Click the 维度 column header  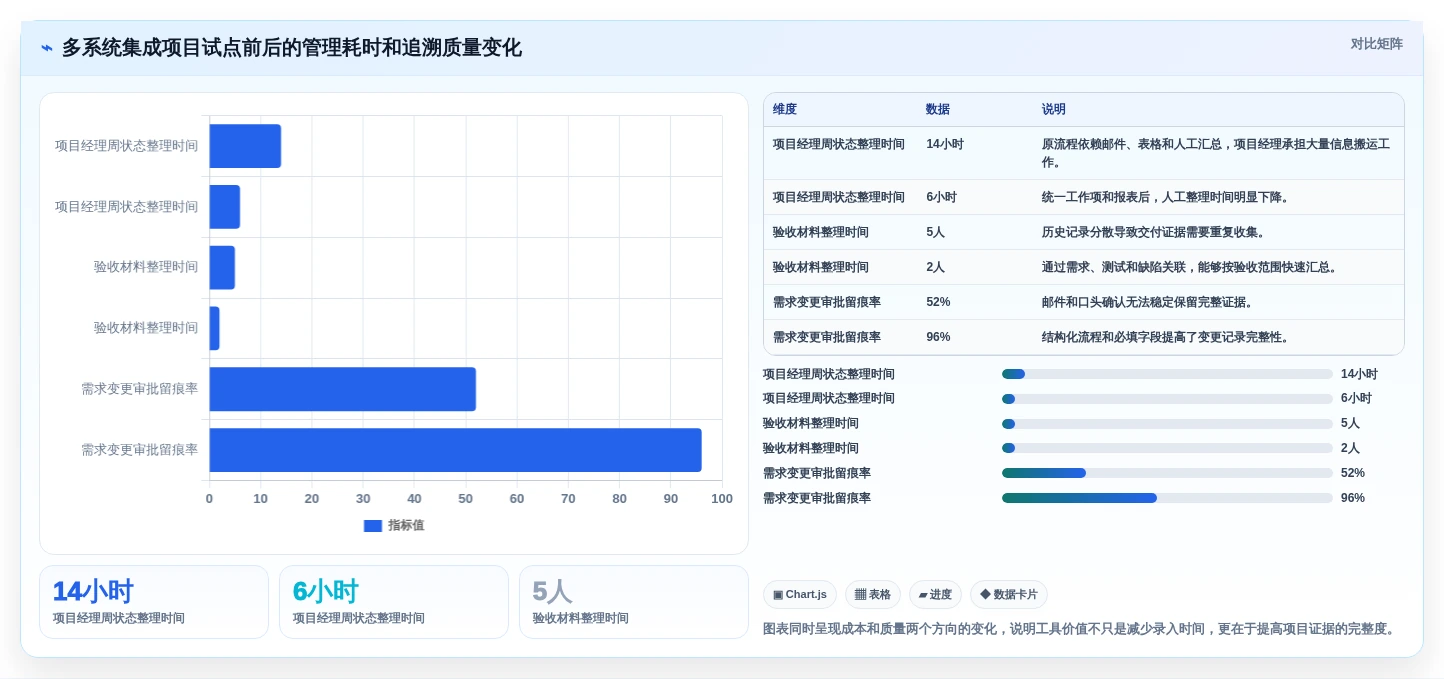click(785, 109)
